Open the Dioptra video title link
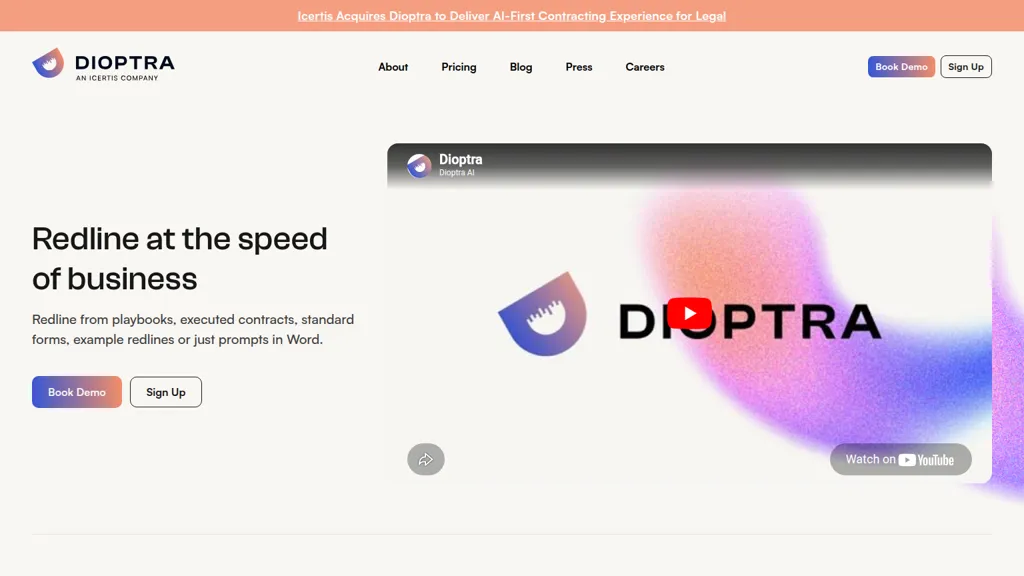1024x576 pixels. click(460, 159)
